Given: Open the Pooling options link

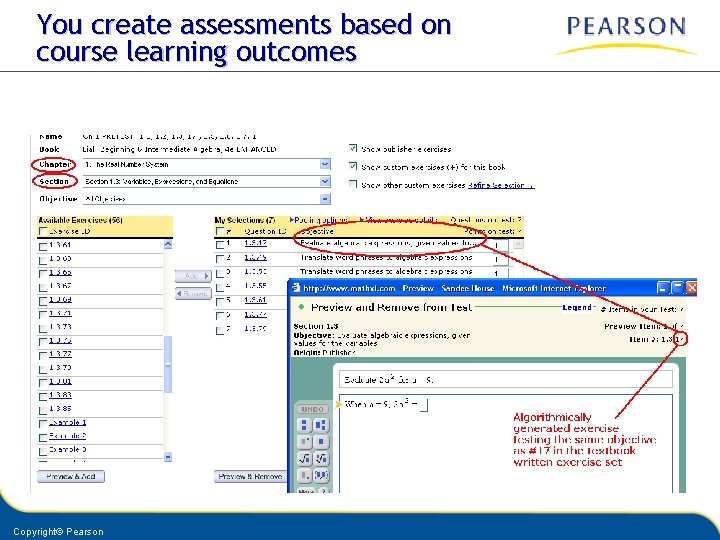Looking at the screenshot, I should [x=320, y=220].
